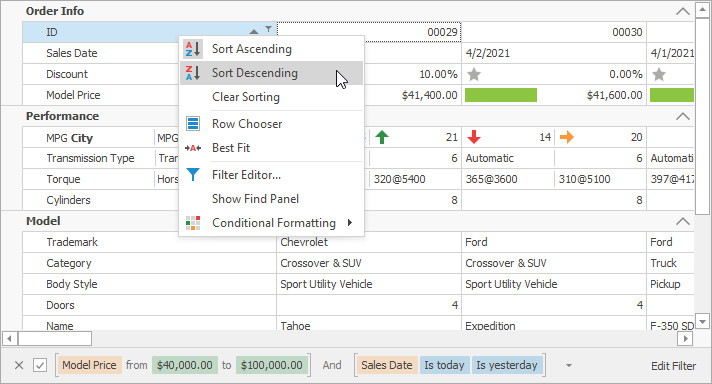Click the Is yesterday filter token
This screenshot has width=712, height=384.
pyautogui.click(x=507, y=365)
